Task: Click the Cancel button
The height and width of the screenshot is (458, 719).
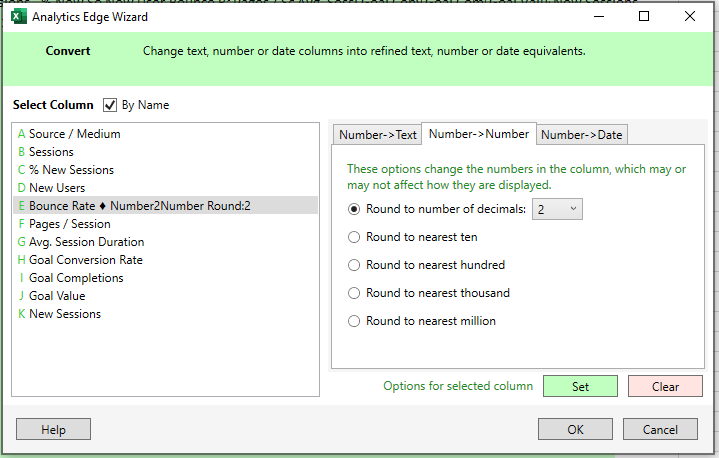Action: (x=660, y=429)
